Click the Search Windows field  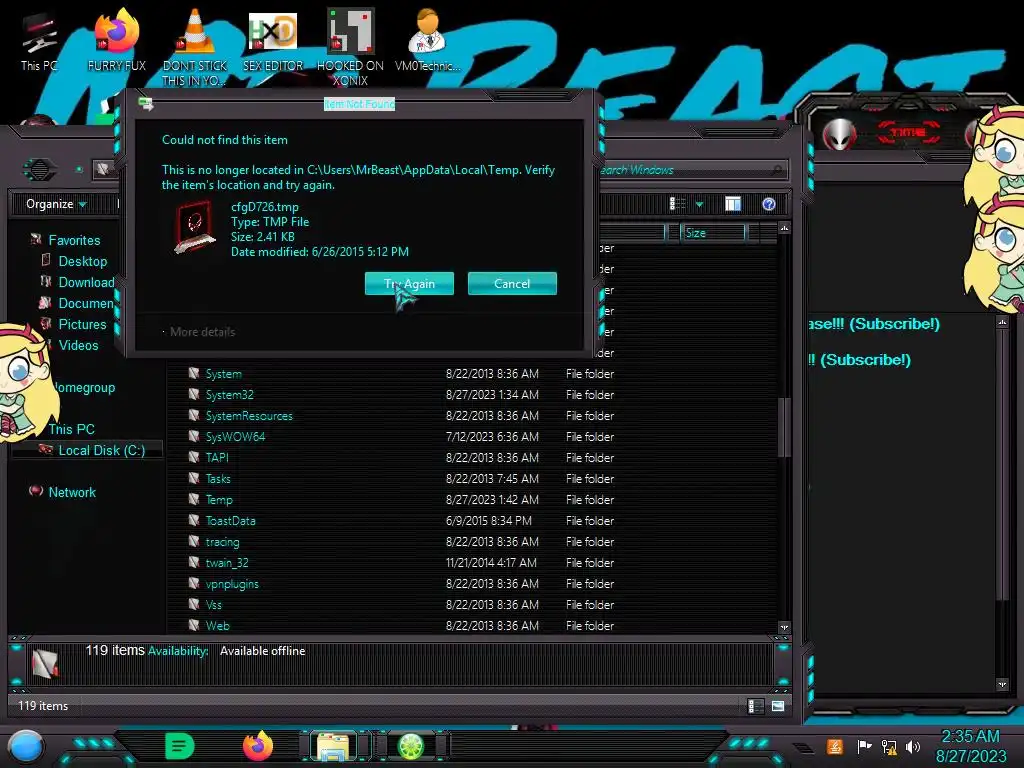click(692, 170)
